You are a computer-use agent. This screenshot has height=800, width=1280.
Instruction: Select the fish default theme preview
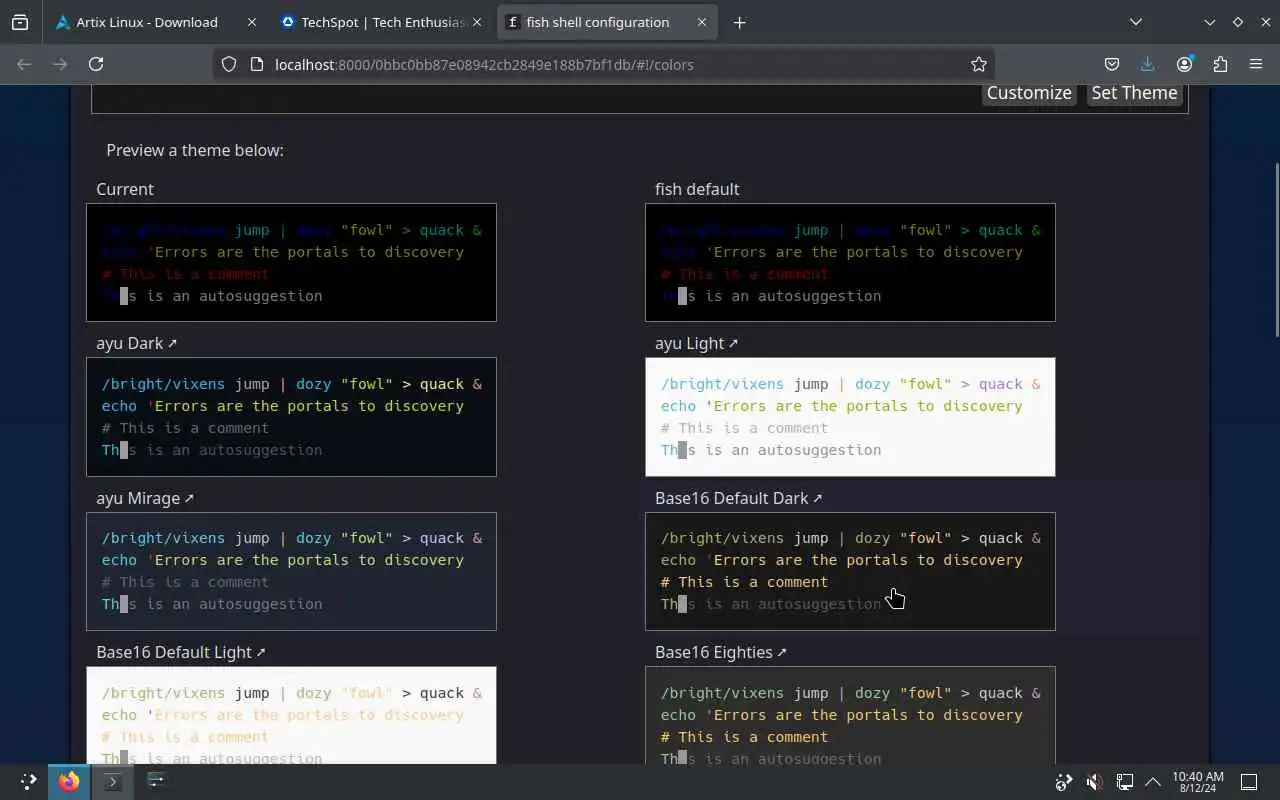point(850,262)
